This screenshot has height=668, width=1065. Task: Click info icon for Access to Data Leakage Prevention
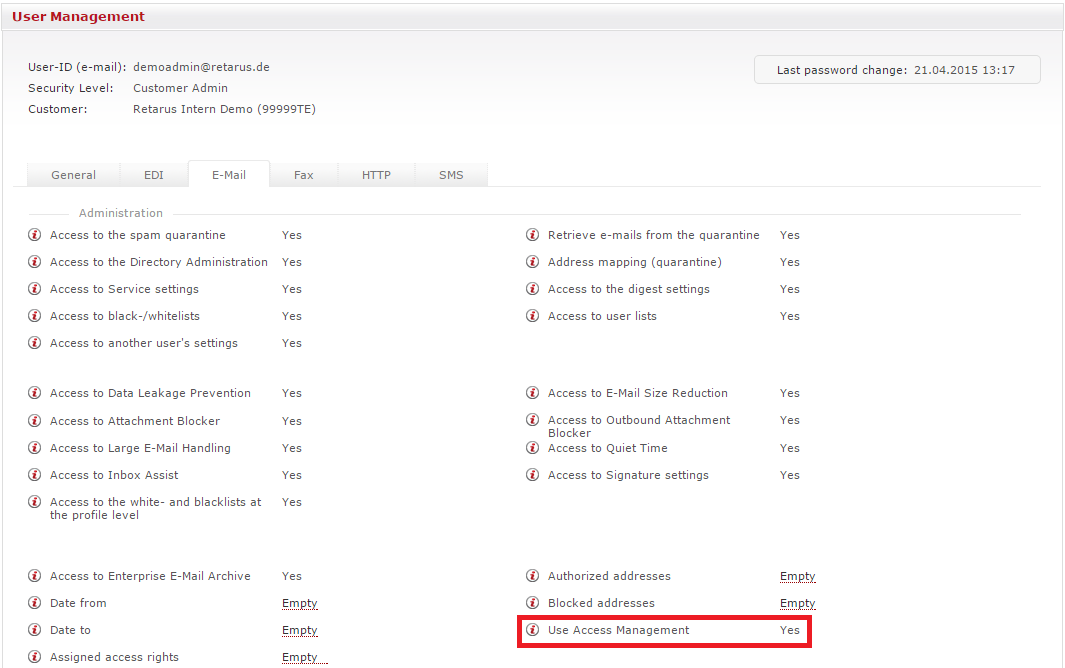point(35,393)
